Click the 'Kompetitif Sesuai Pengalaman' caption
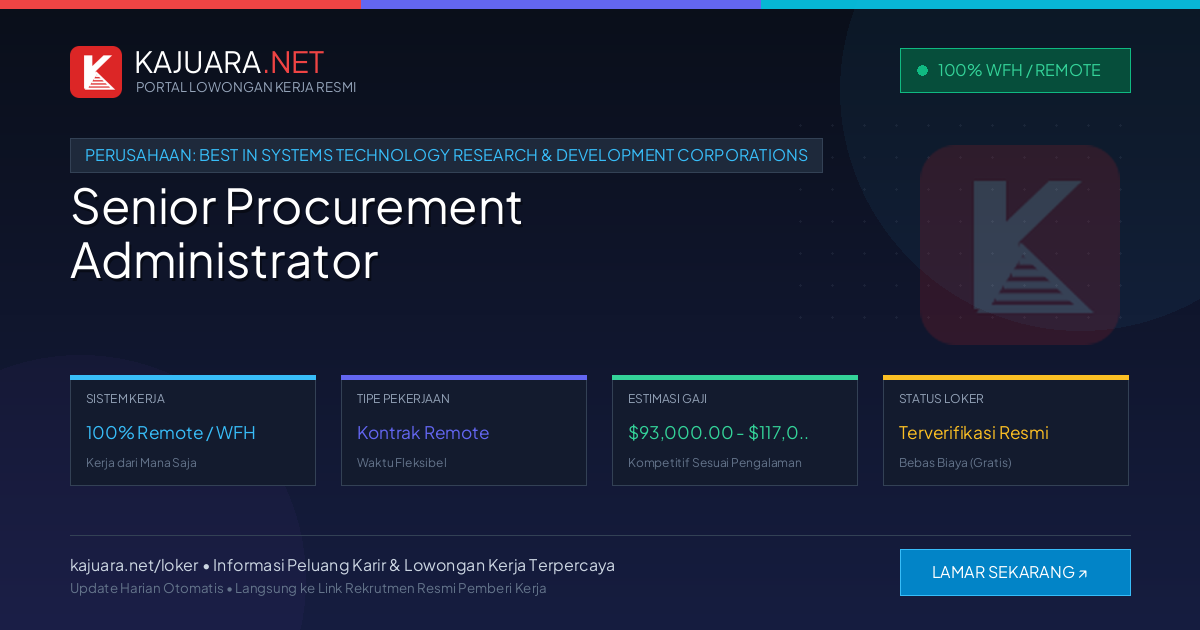 pyautogui.click(x=715, y=463)
